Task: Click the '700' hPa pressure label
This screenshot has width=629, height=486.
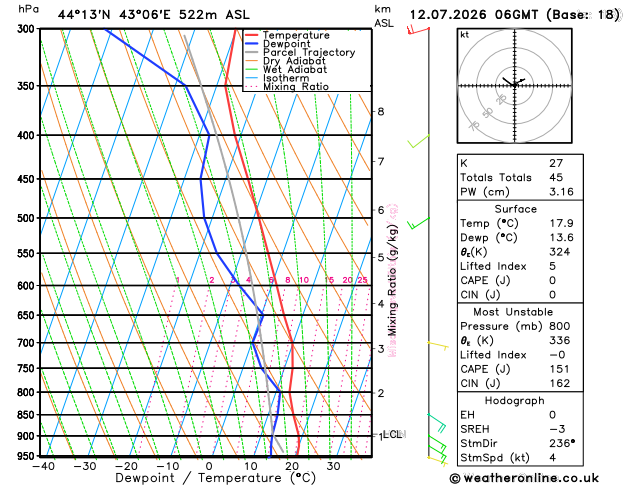Action: click(28, 343)
